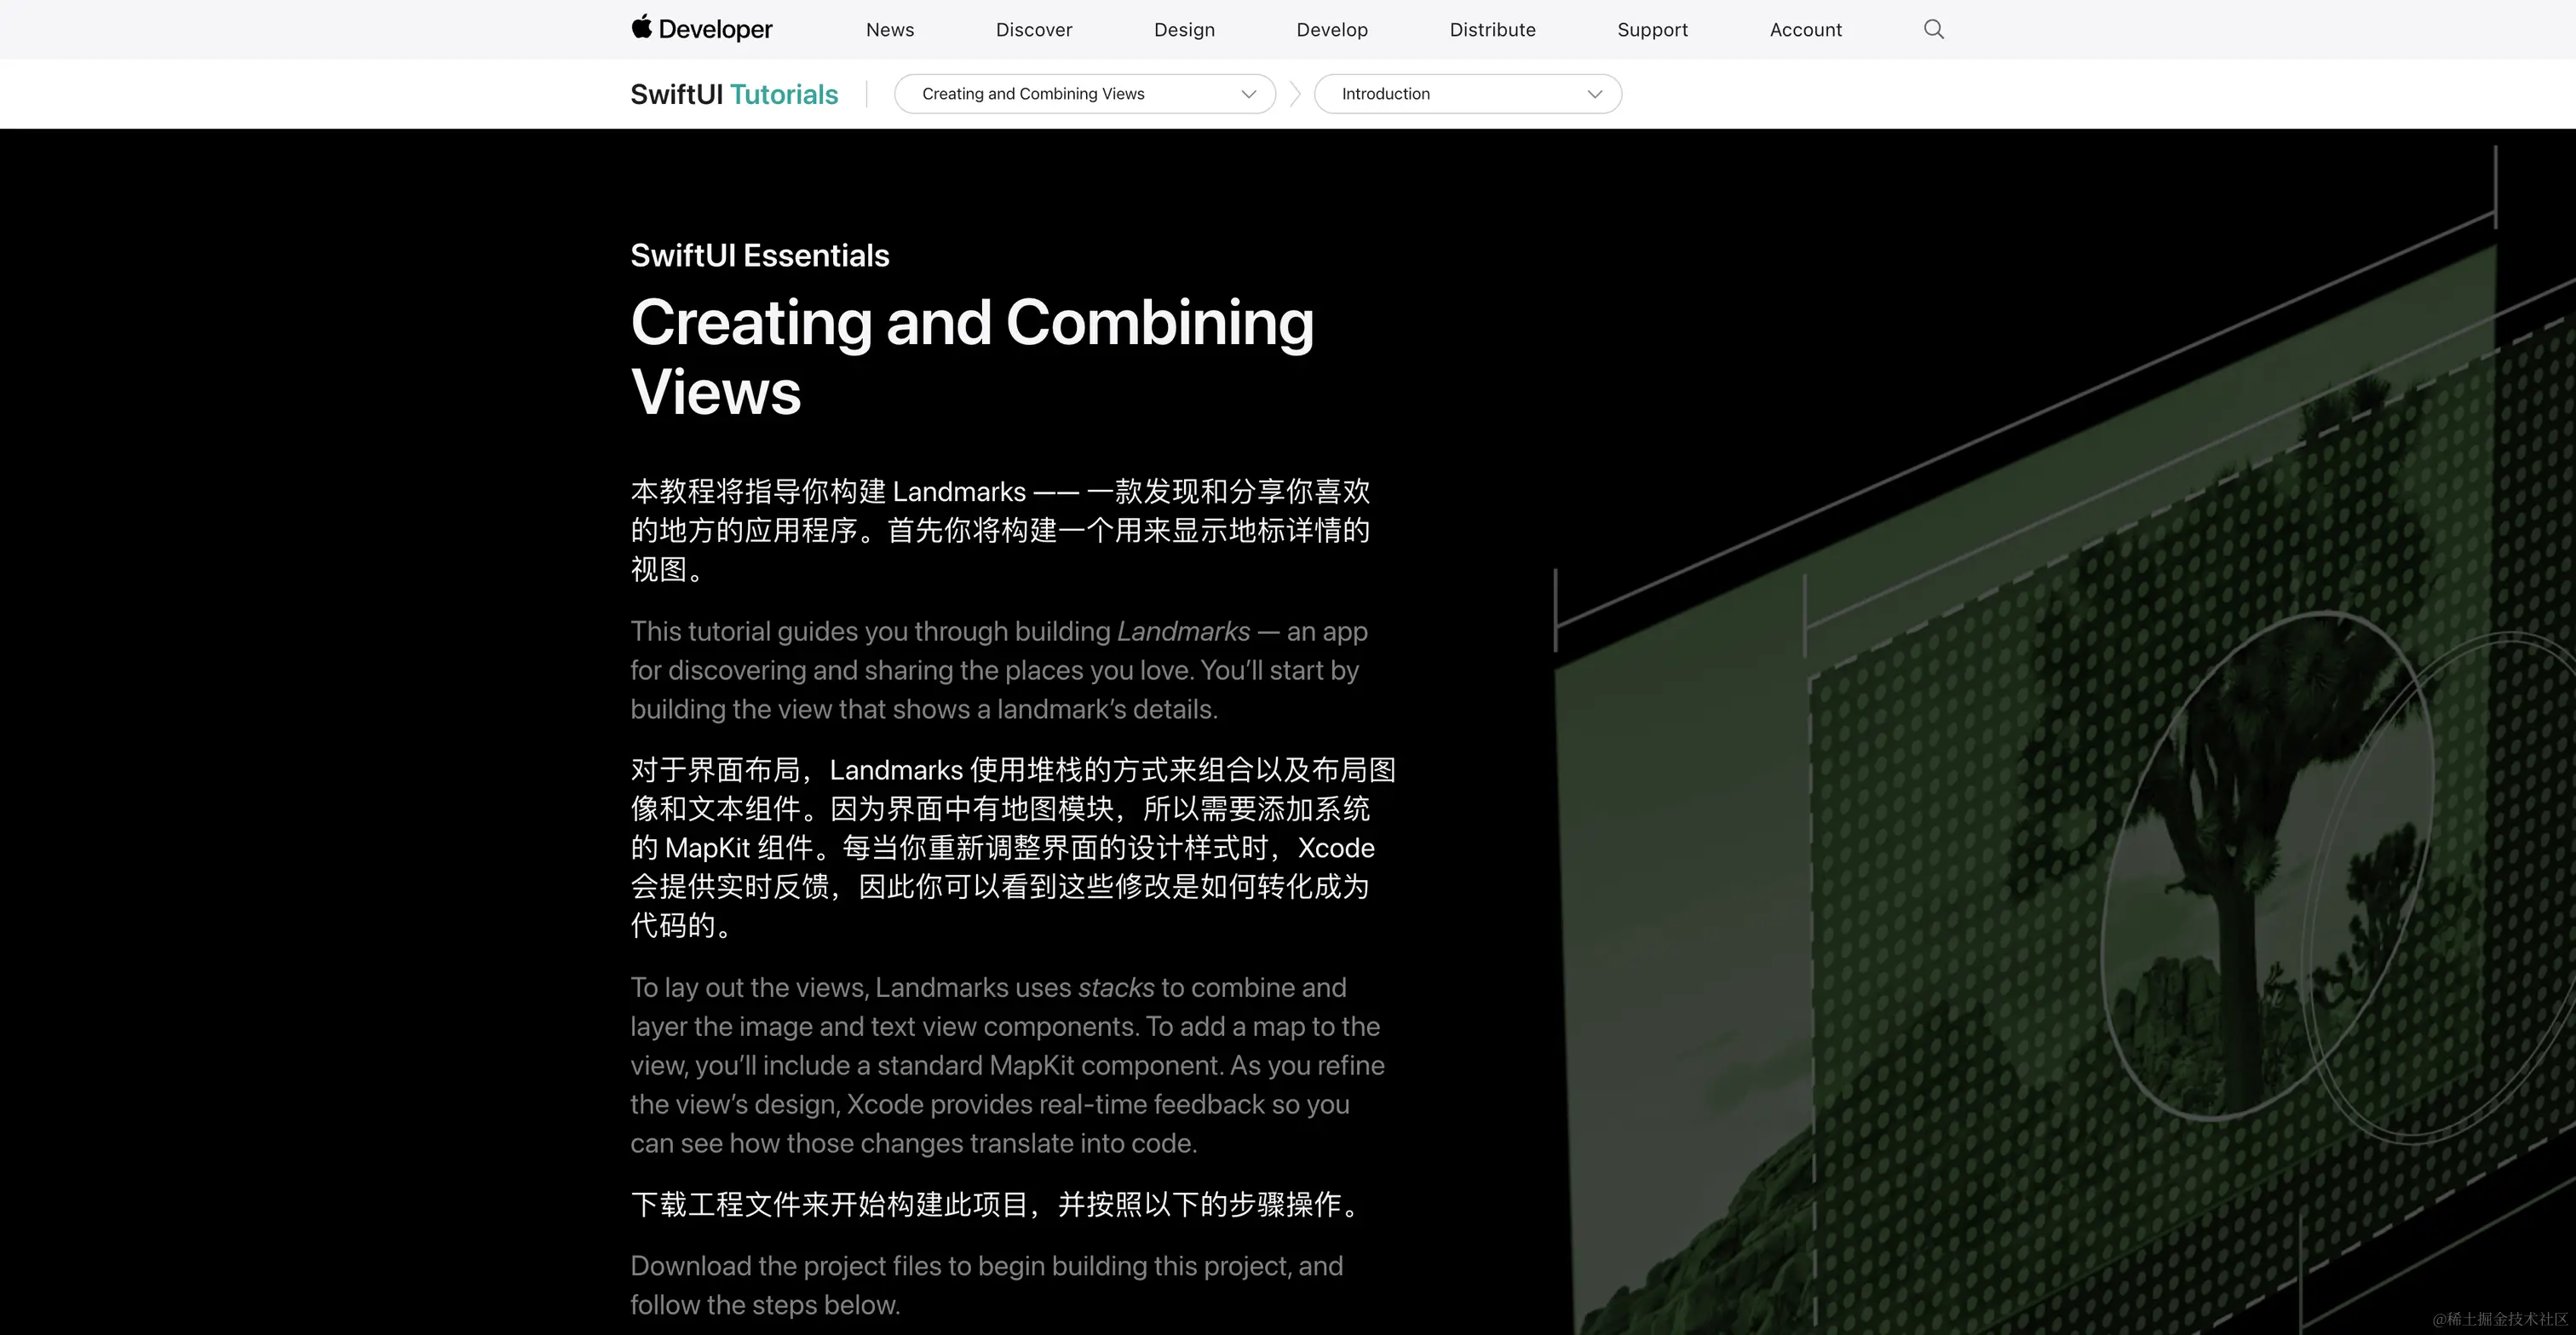This screenshot has height=1335, width=2576.
Task: Select the Creating and Combining Views title
Action: coord(972,355)
